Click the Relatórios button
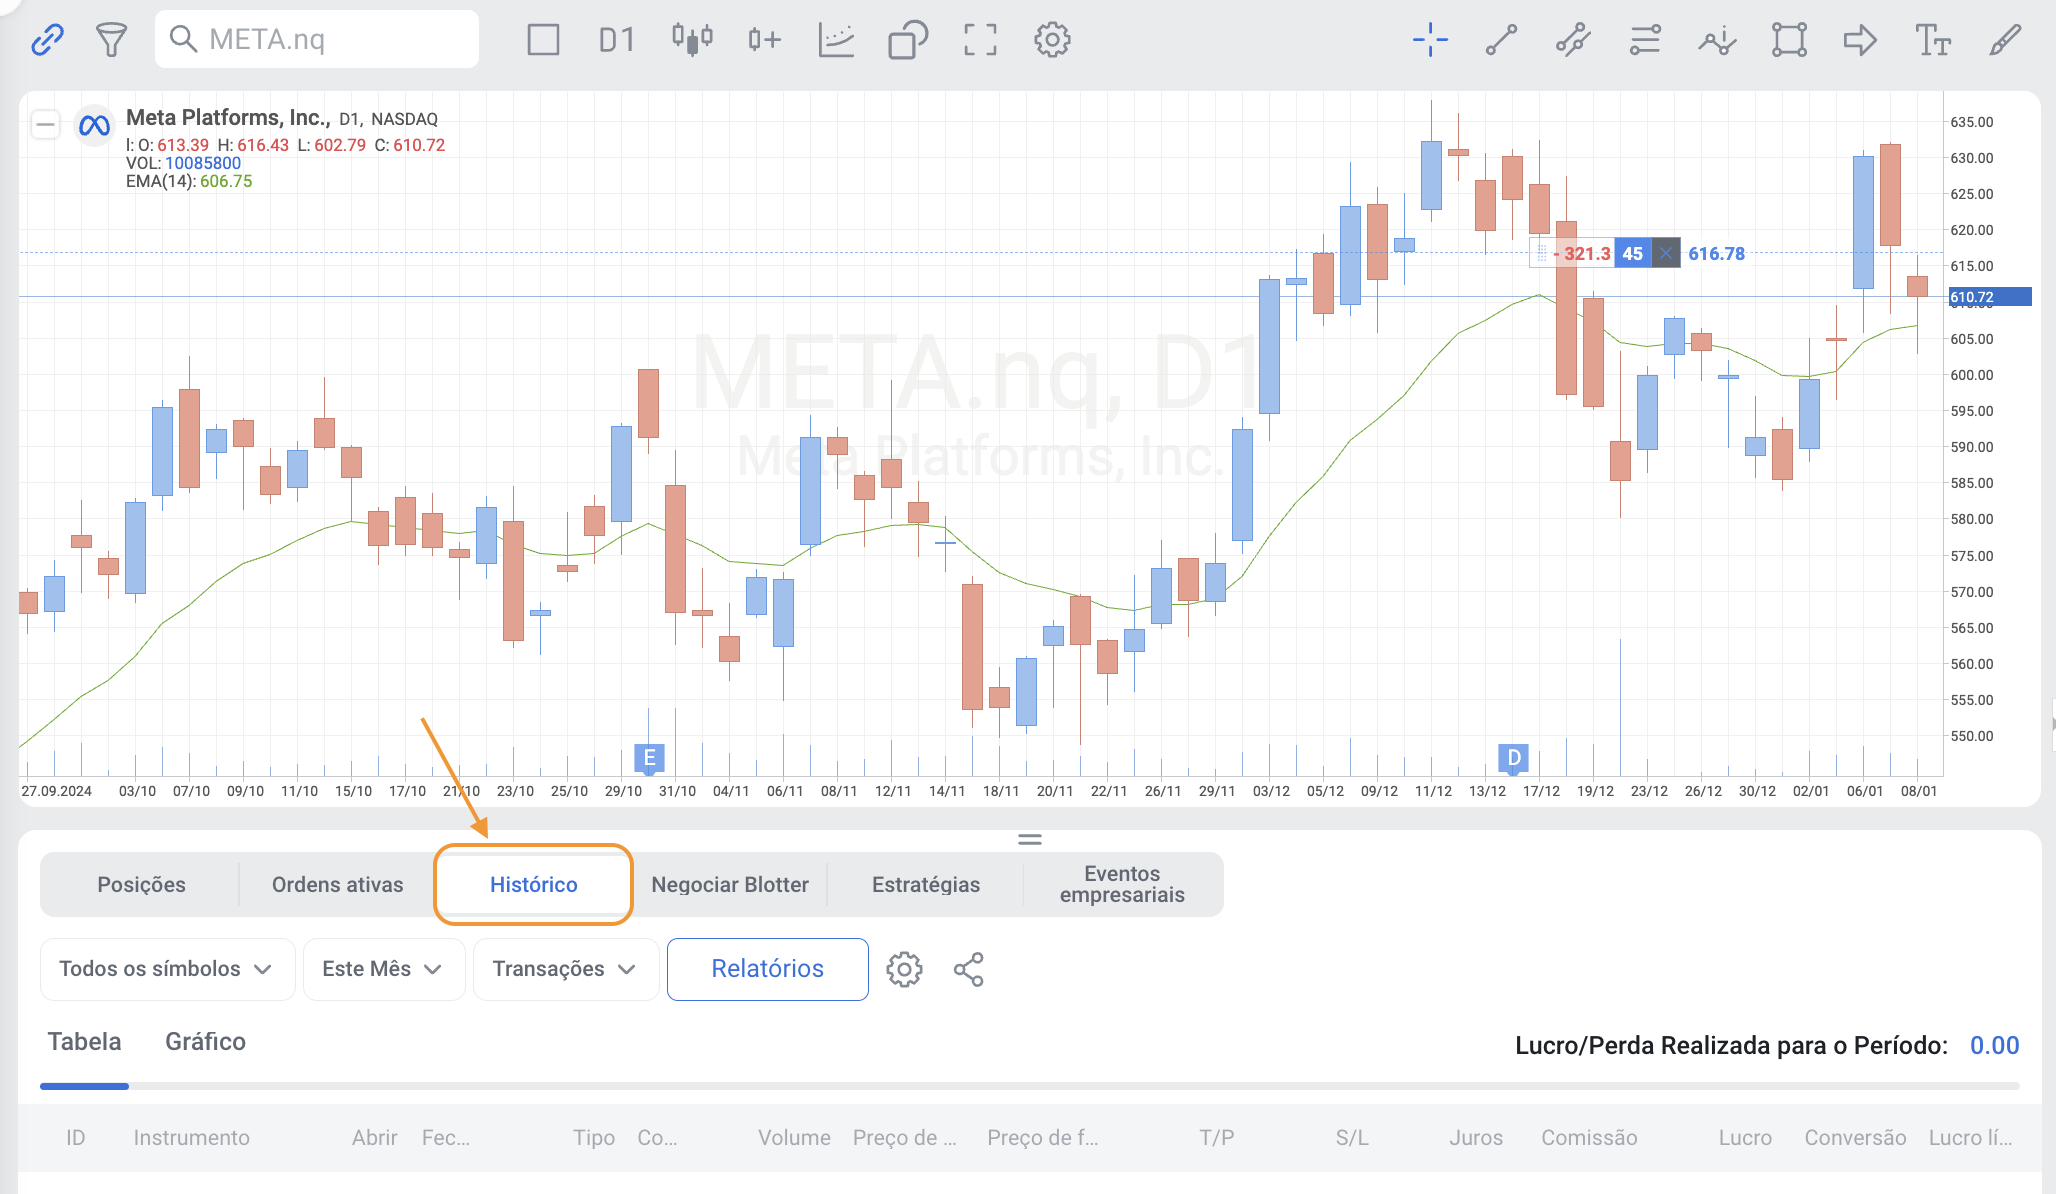 [x=767, y=969]
